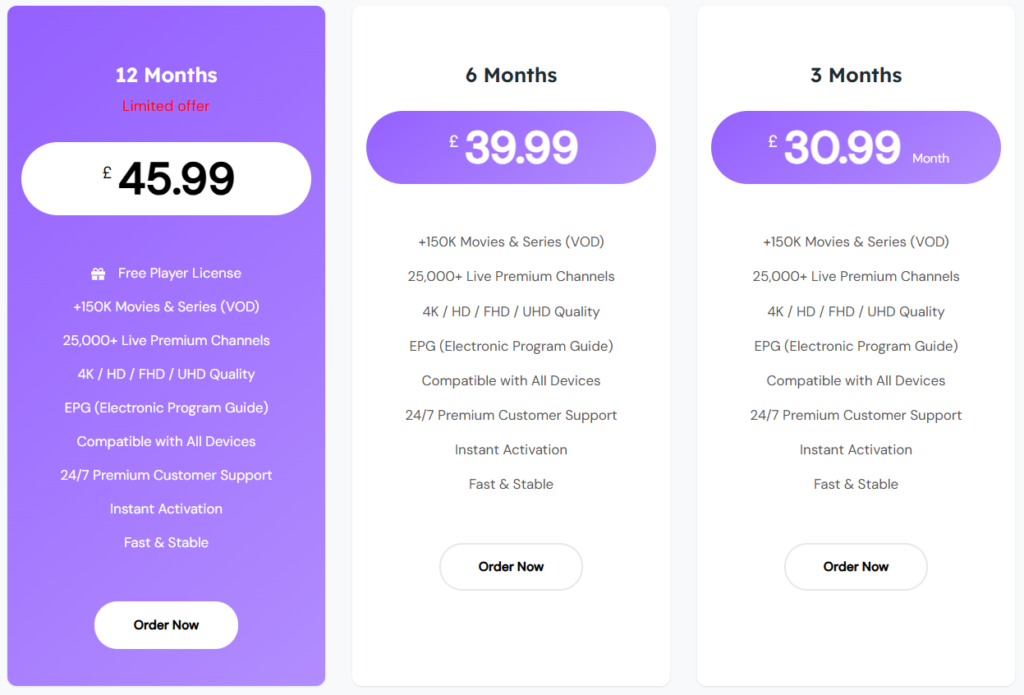Select the 12 Months plan heading
Image resolution: width=1024 pixels, height=695 pixels.
click(166, 75)
